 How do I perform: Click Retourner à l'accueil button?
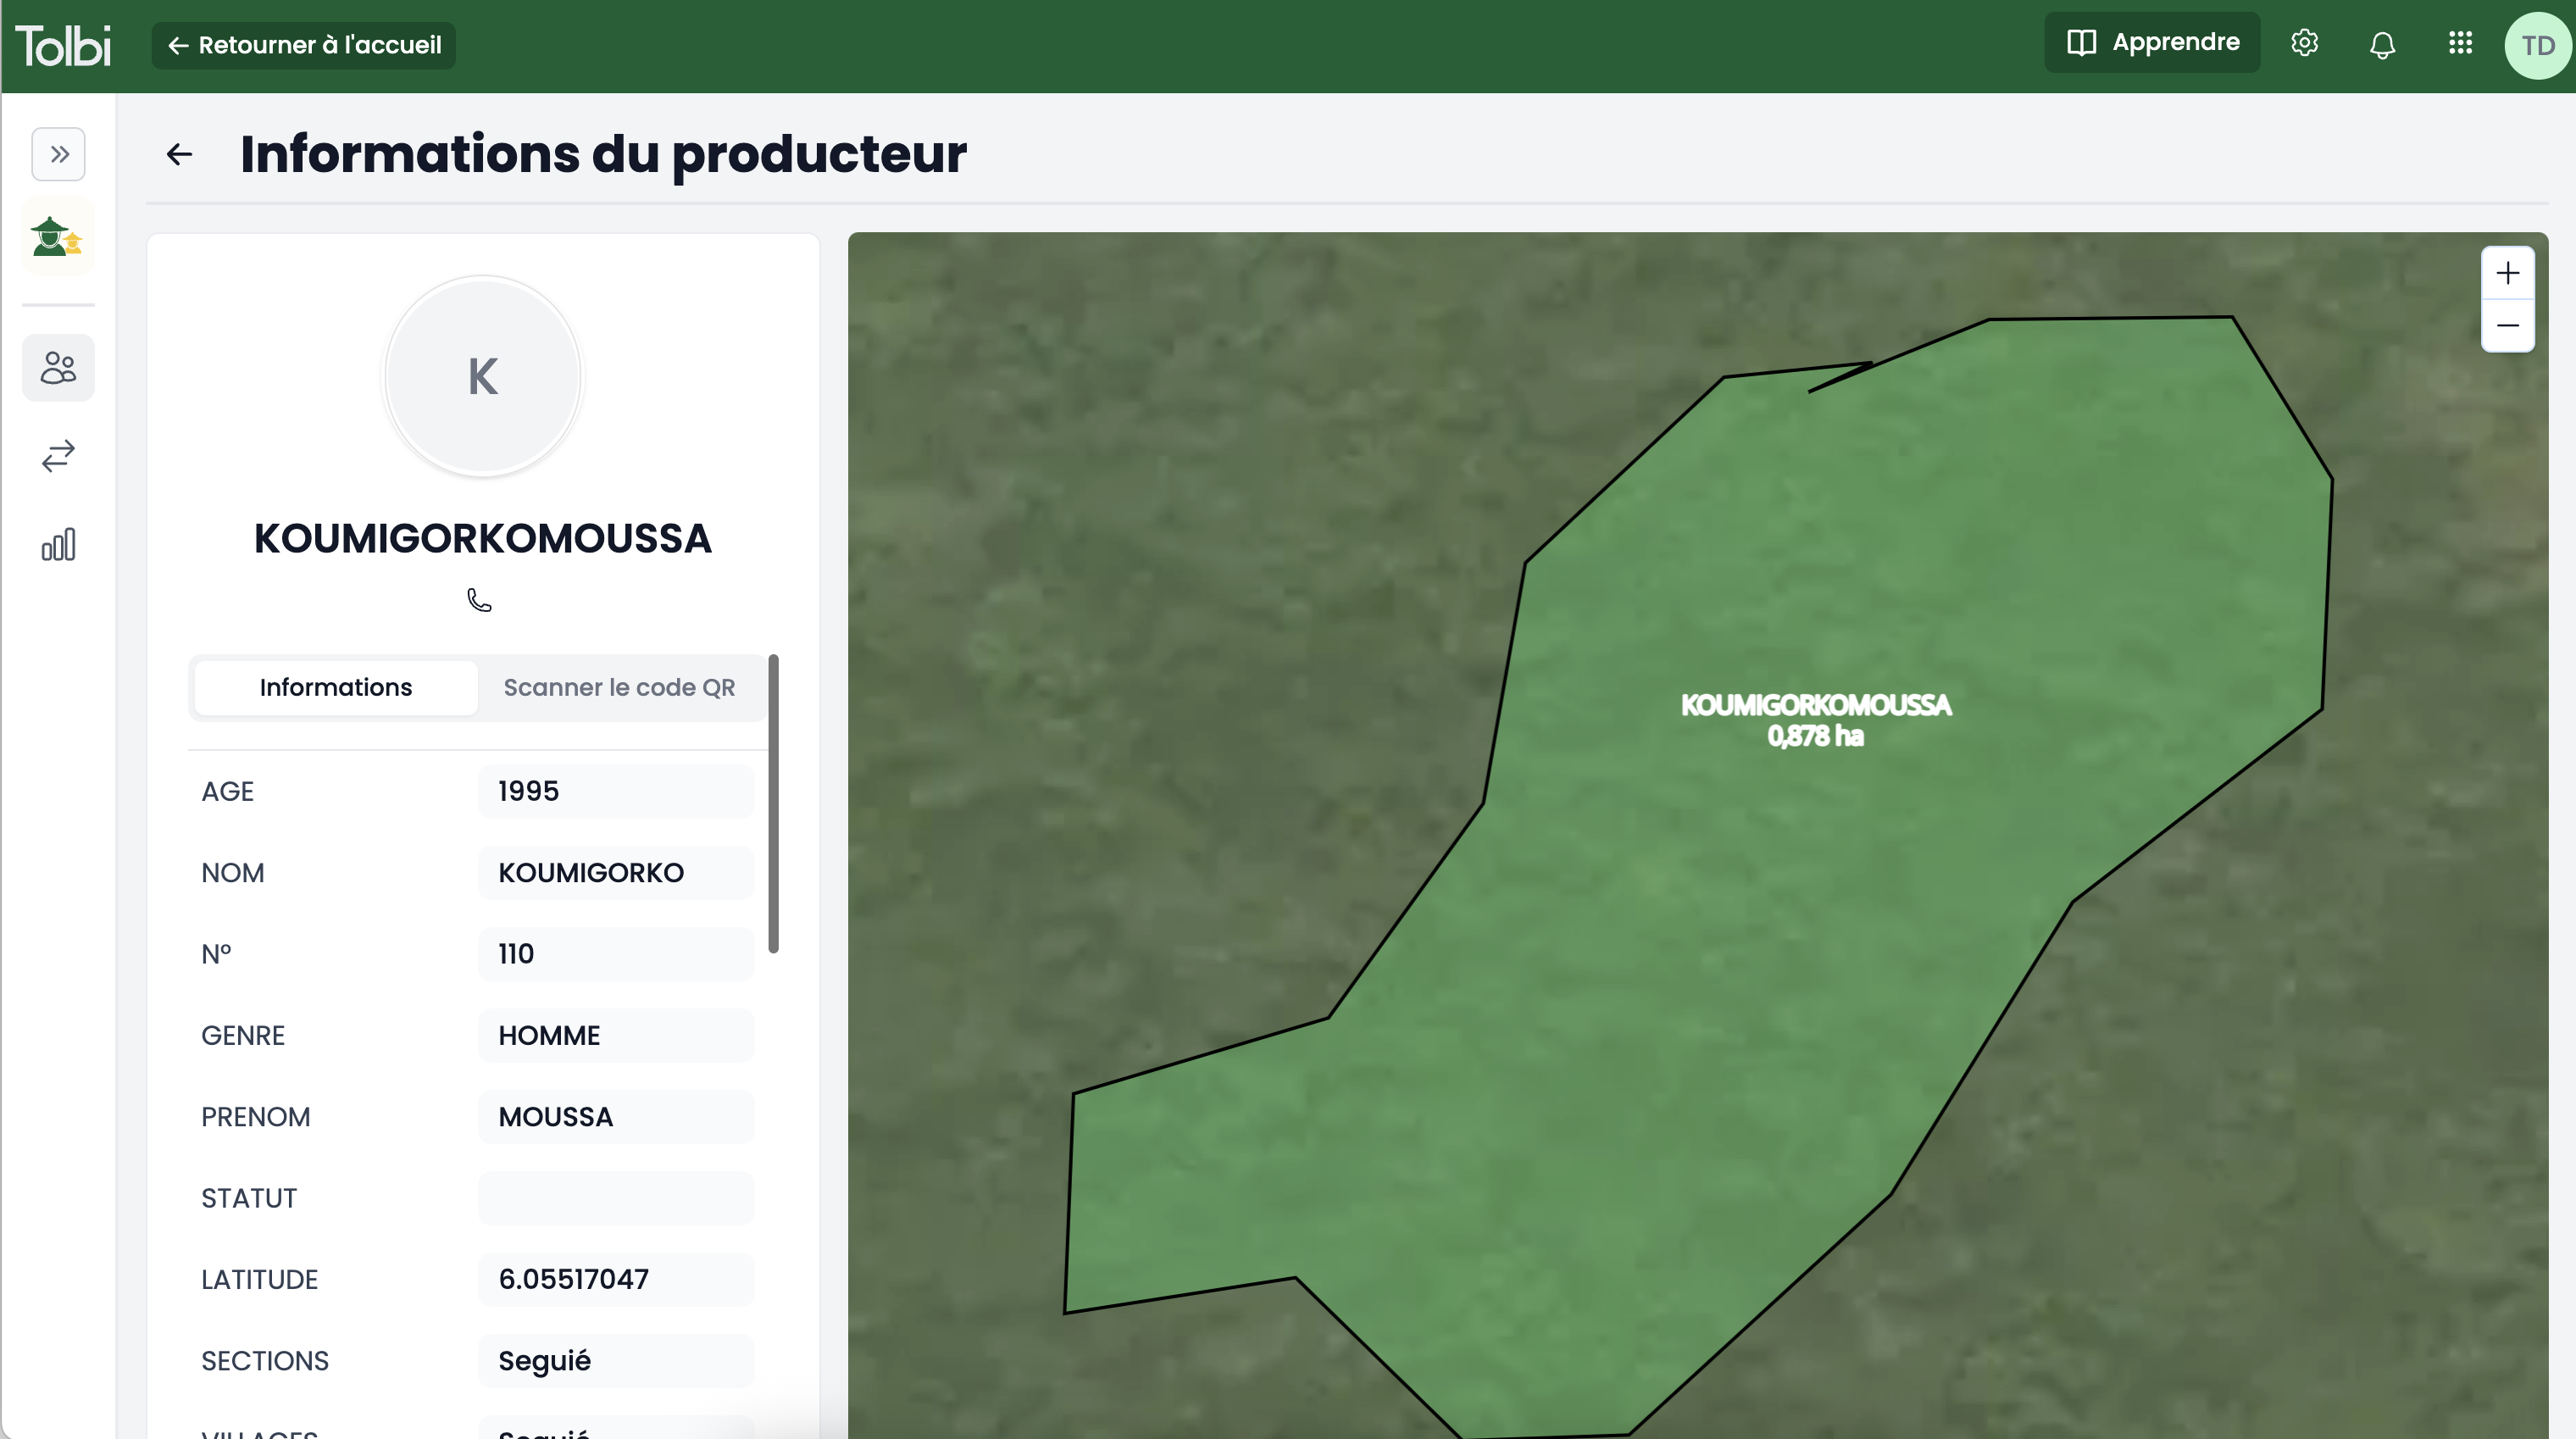click(304, 45)
